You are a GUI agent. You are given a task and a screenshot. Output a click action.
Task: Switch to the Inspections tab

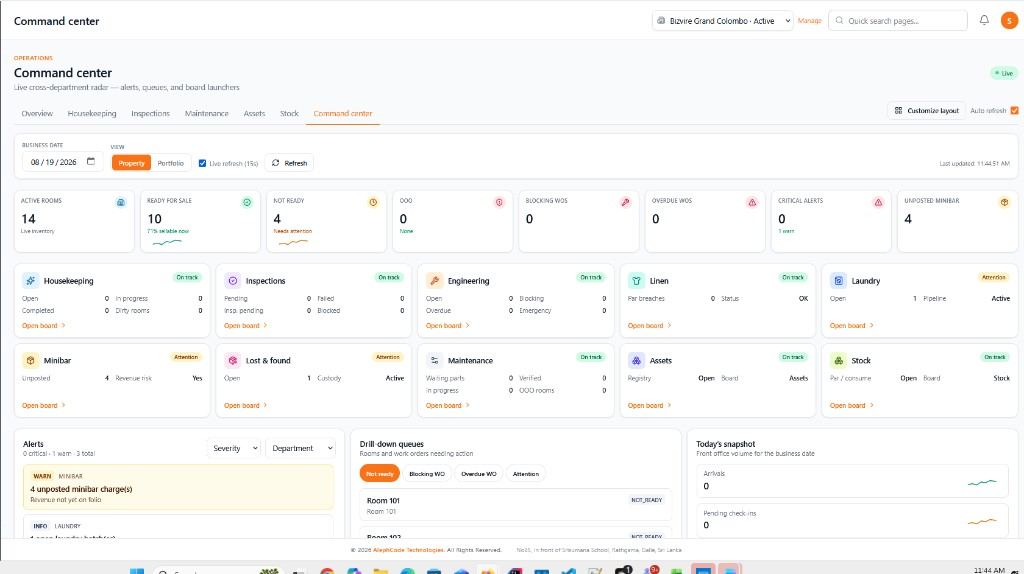tap(150, 113)
